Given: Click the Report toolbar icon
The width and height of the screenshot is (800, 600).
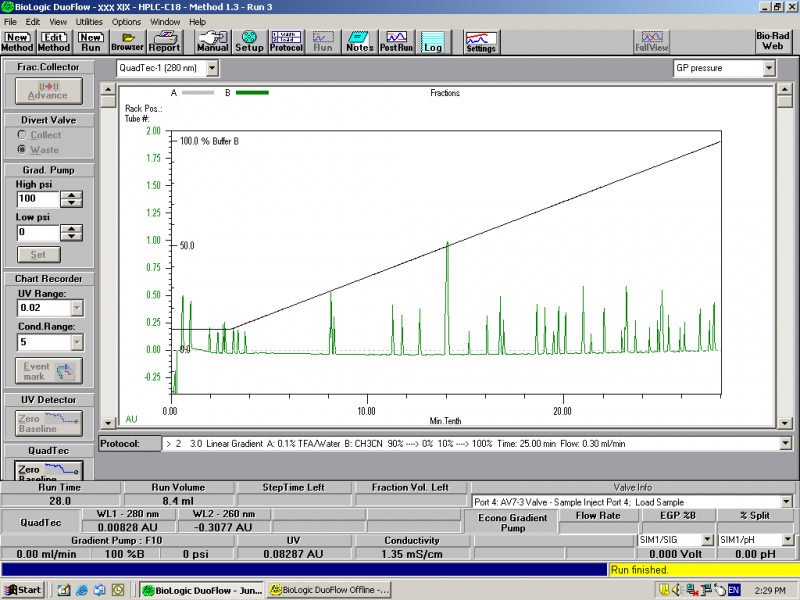Looking at the screenshot, I should tap(164, 41).
